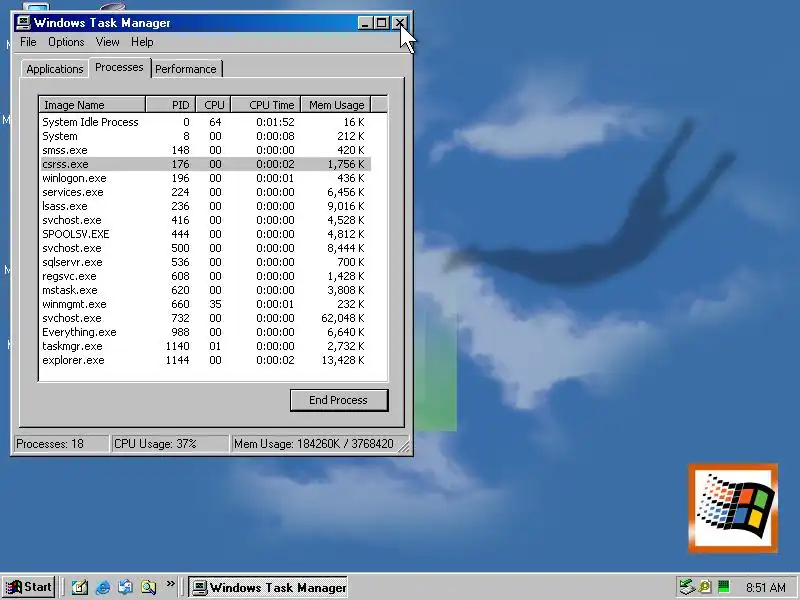The width and height of the screenshot is (800, 600).
Task: Launch Outlook Express from quick launch
Action: [126, 587]
